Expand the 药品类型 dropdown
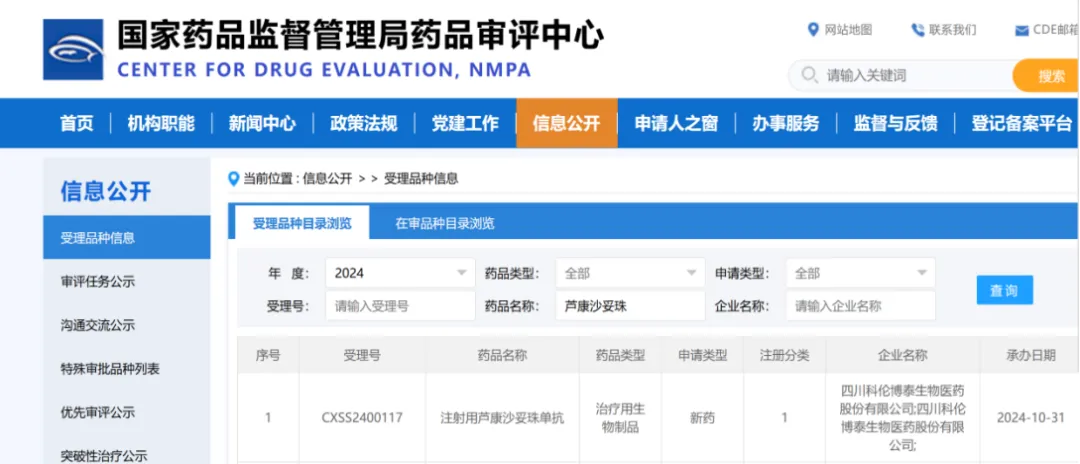The width and height of the screenshot is (1080, 464). coord(630,273)
